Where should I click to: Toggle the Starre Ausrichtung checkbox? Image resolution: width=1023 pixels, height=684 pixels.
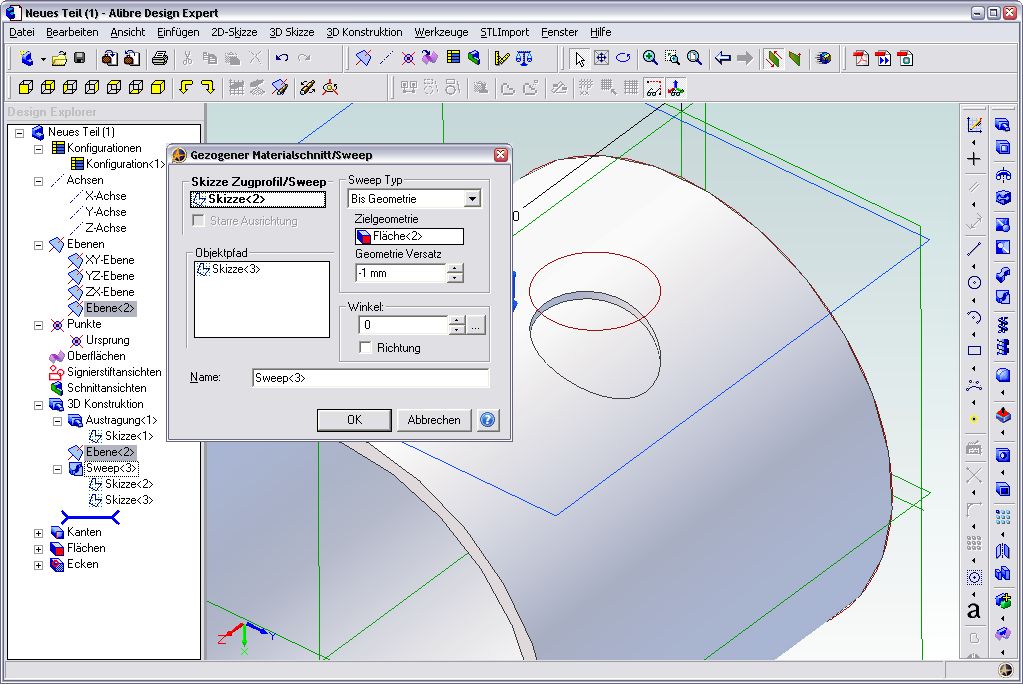198,221
